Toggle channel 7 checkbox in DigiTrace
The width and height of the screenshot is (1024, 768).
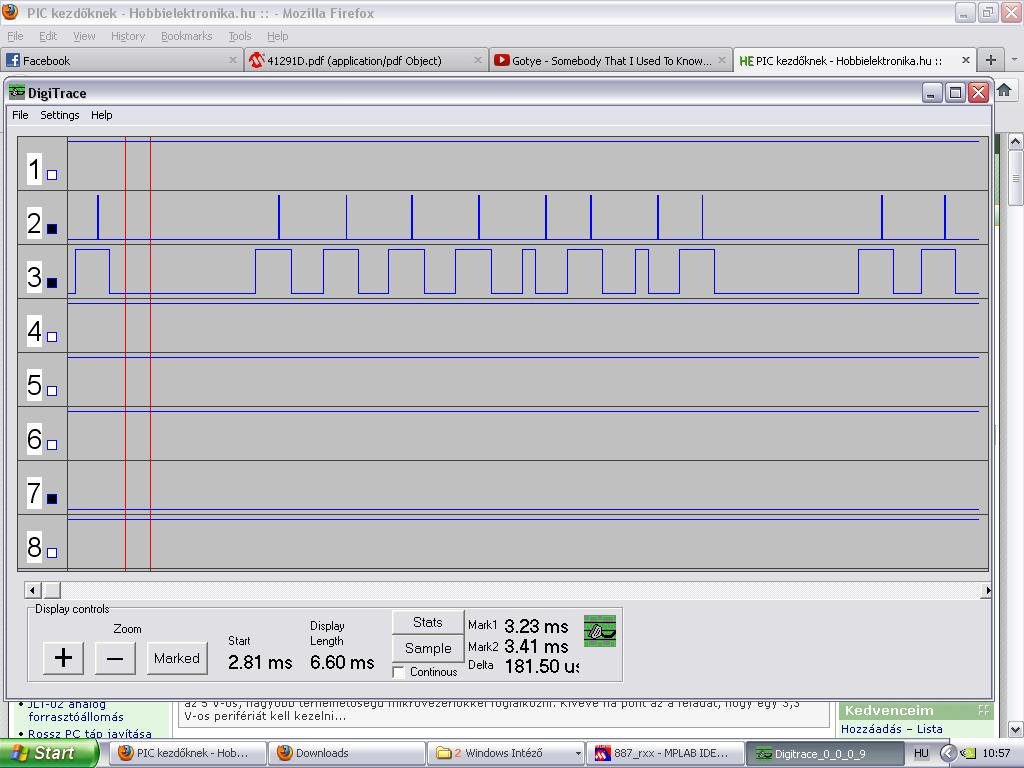(x=52, y=499)
